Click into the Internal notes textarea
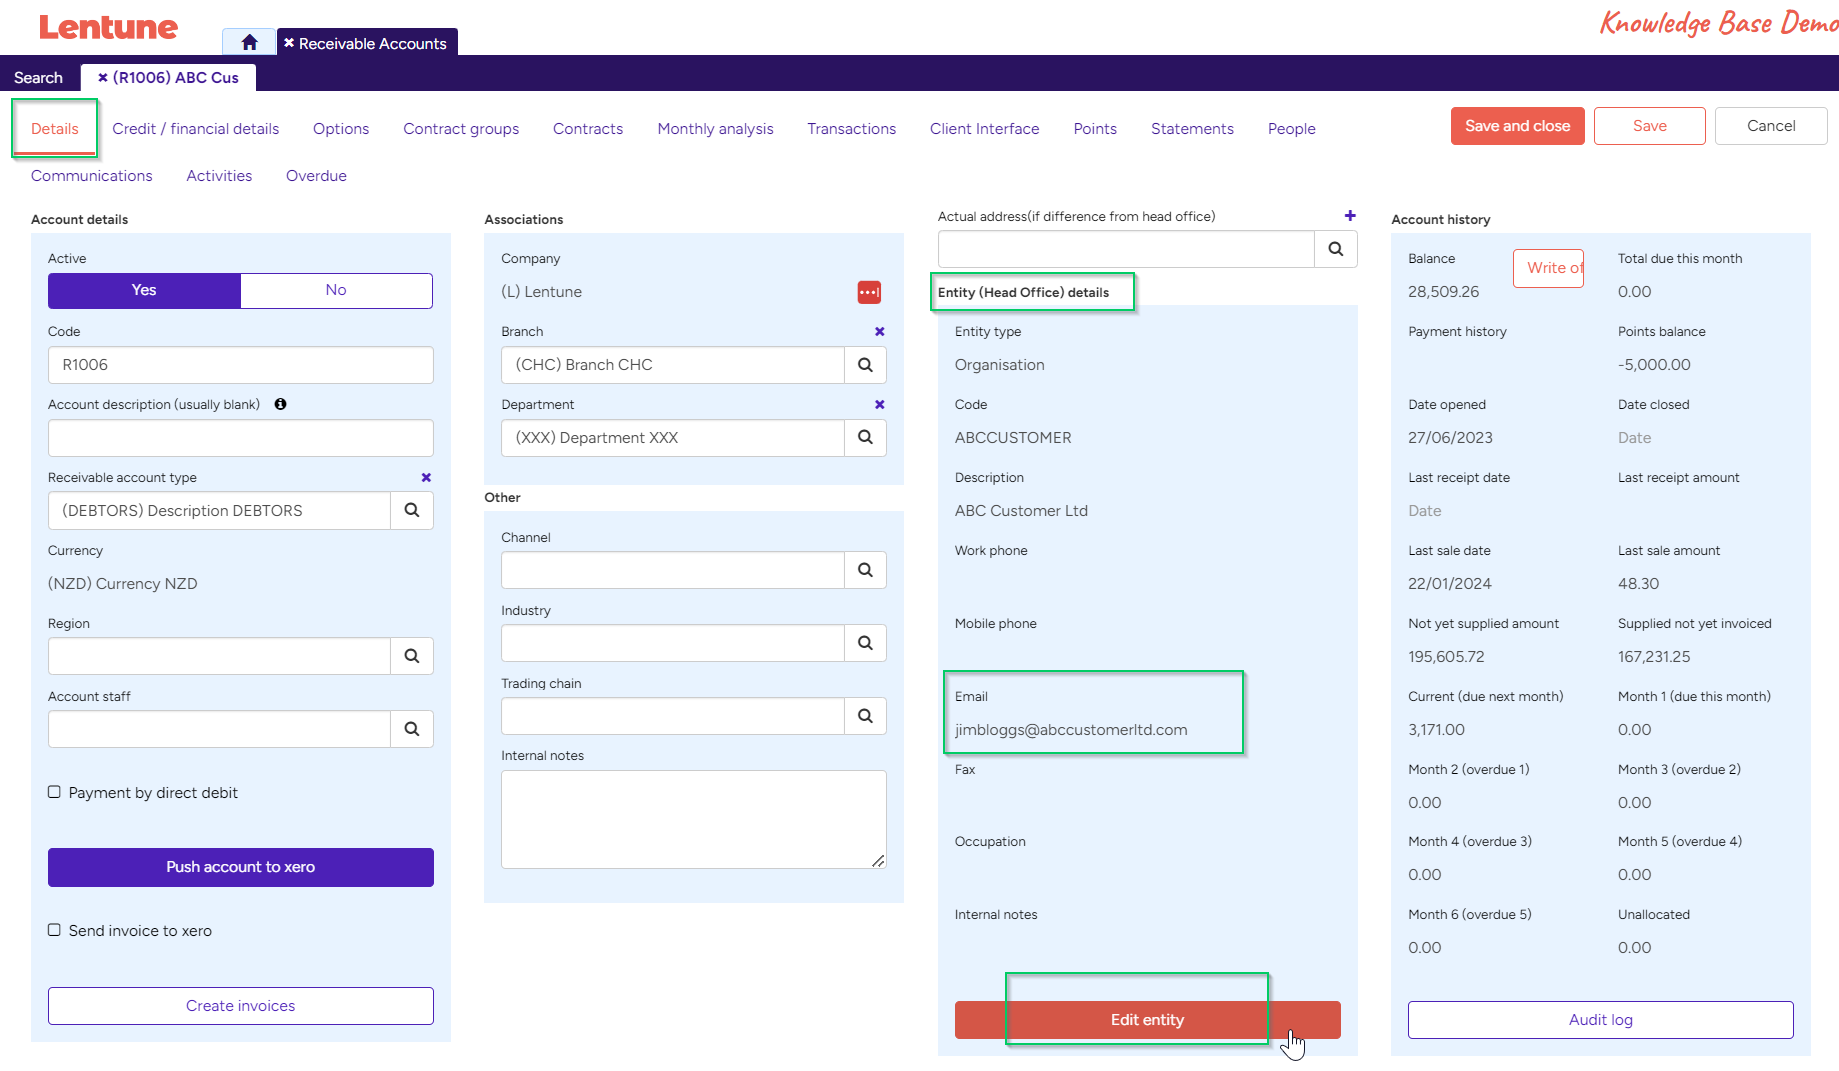Viewport: 1839px width, 1071px height. (693, 819)
